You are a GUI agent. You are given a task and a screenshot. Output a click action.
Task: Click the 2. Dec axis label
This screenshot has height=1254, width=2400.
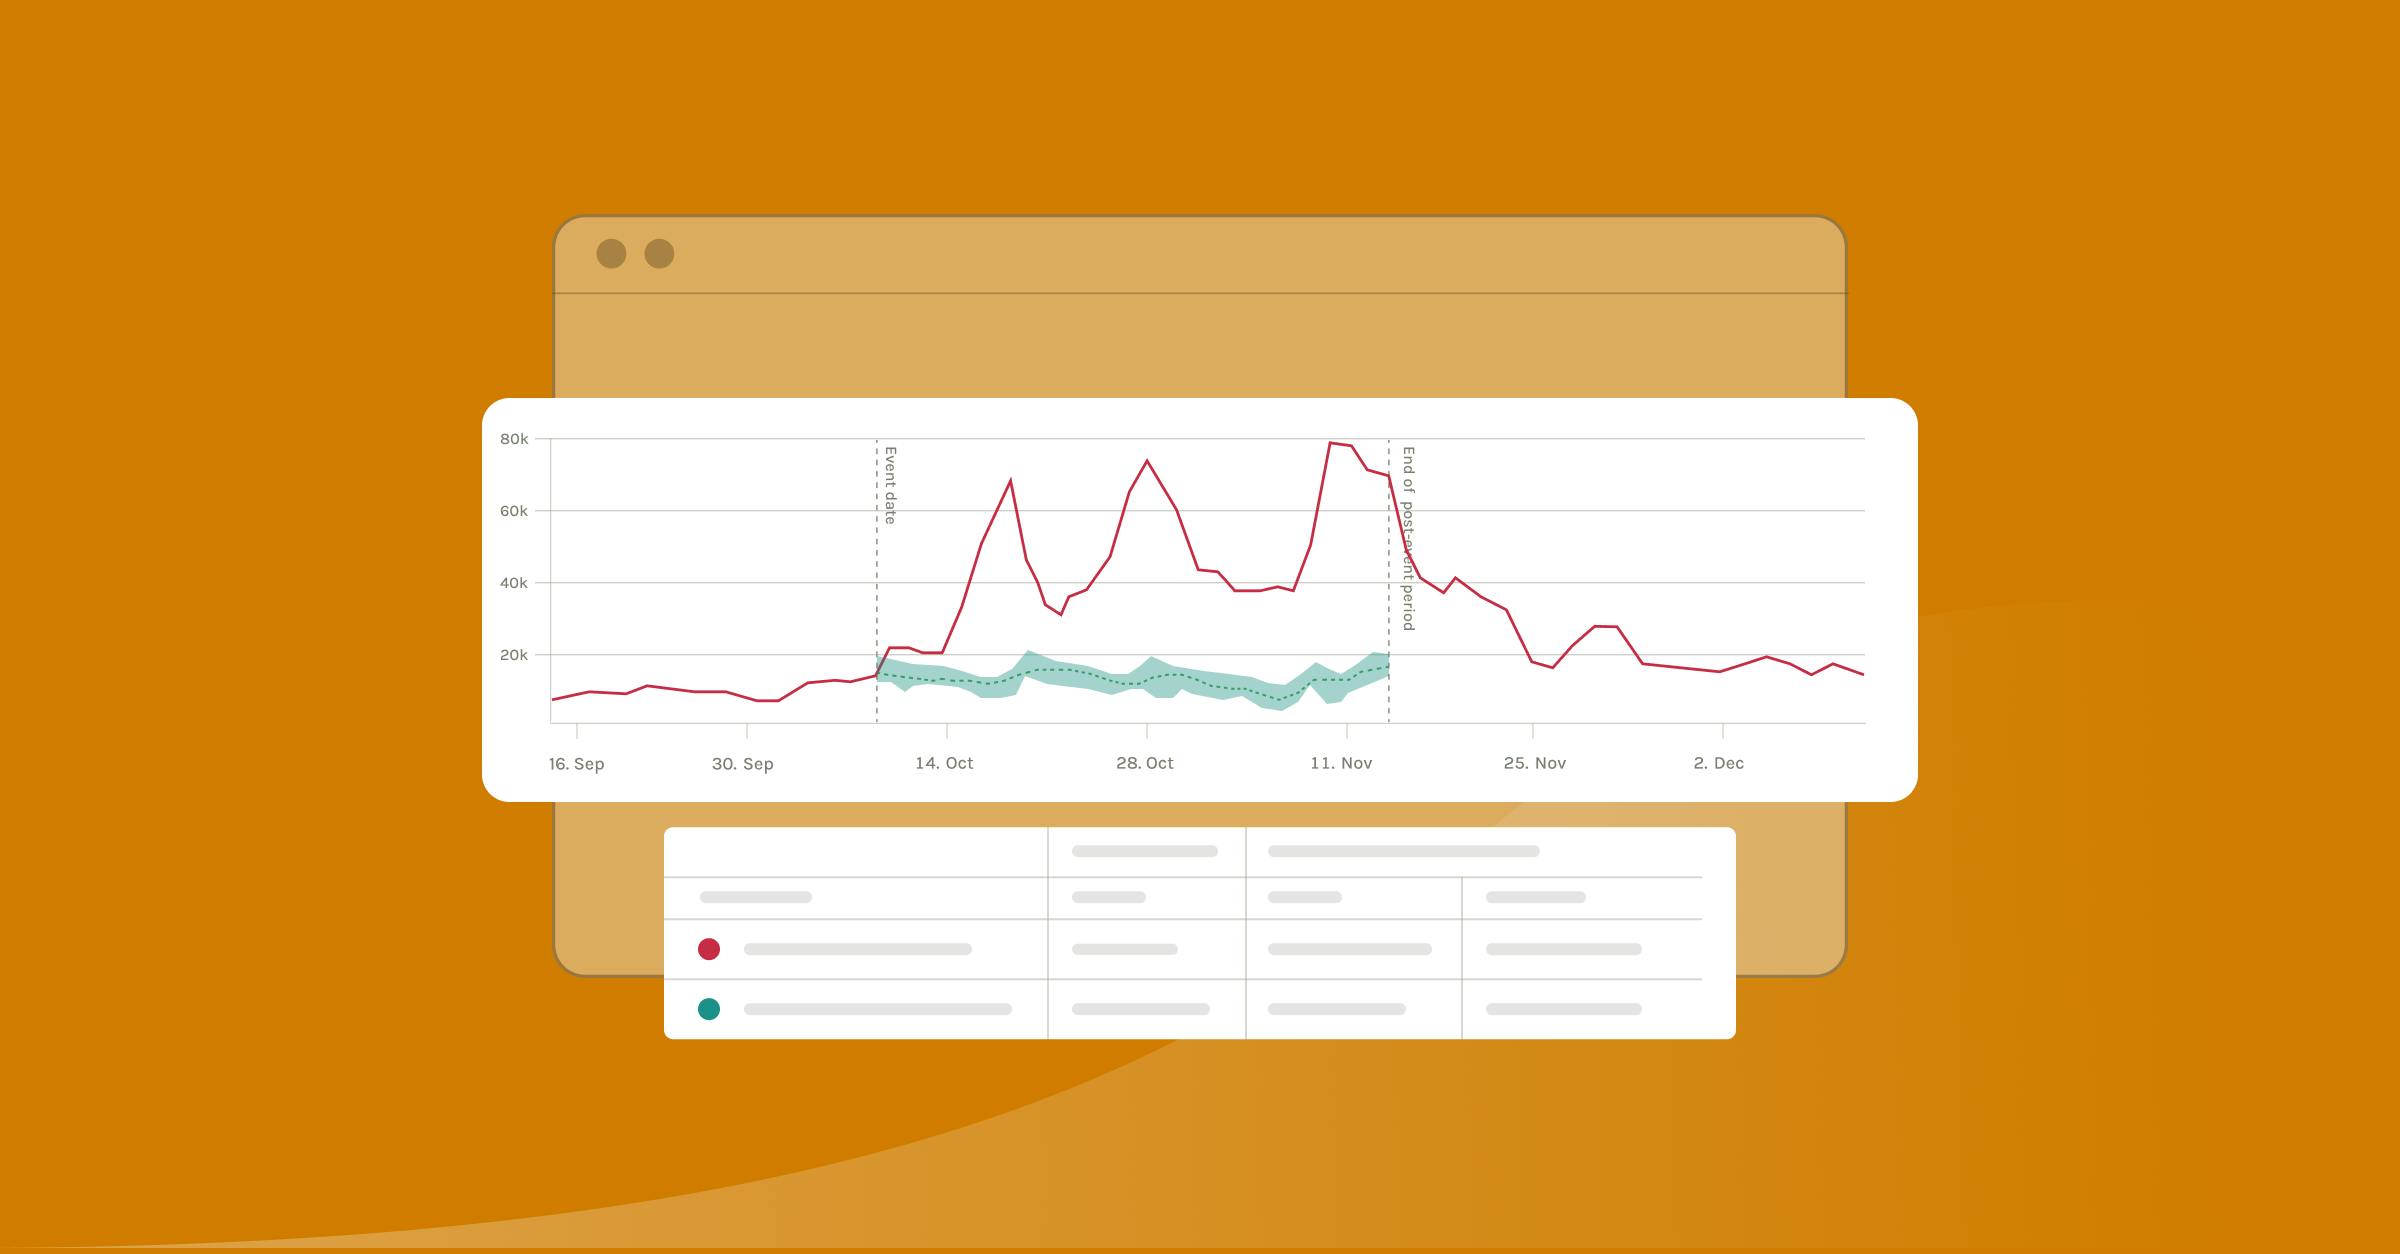coord(1718,763)
